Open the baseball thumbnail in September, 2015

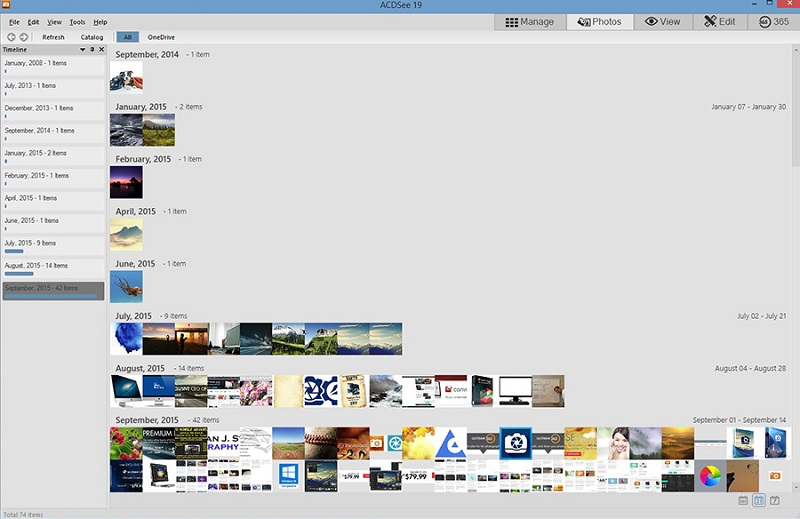pos(321,443)
